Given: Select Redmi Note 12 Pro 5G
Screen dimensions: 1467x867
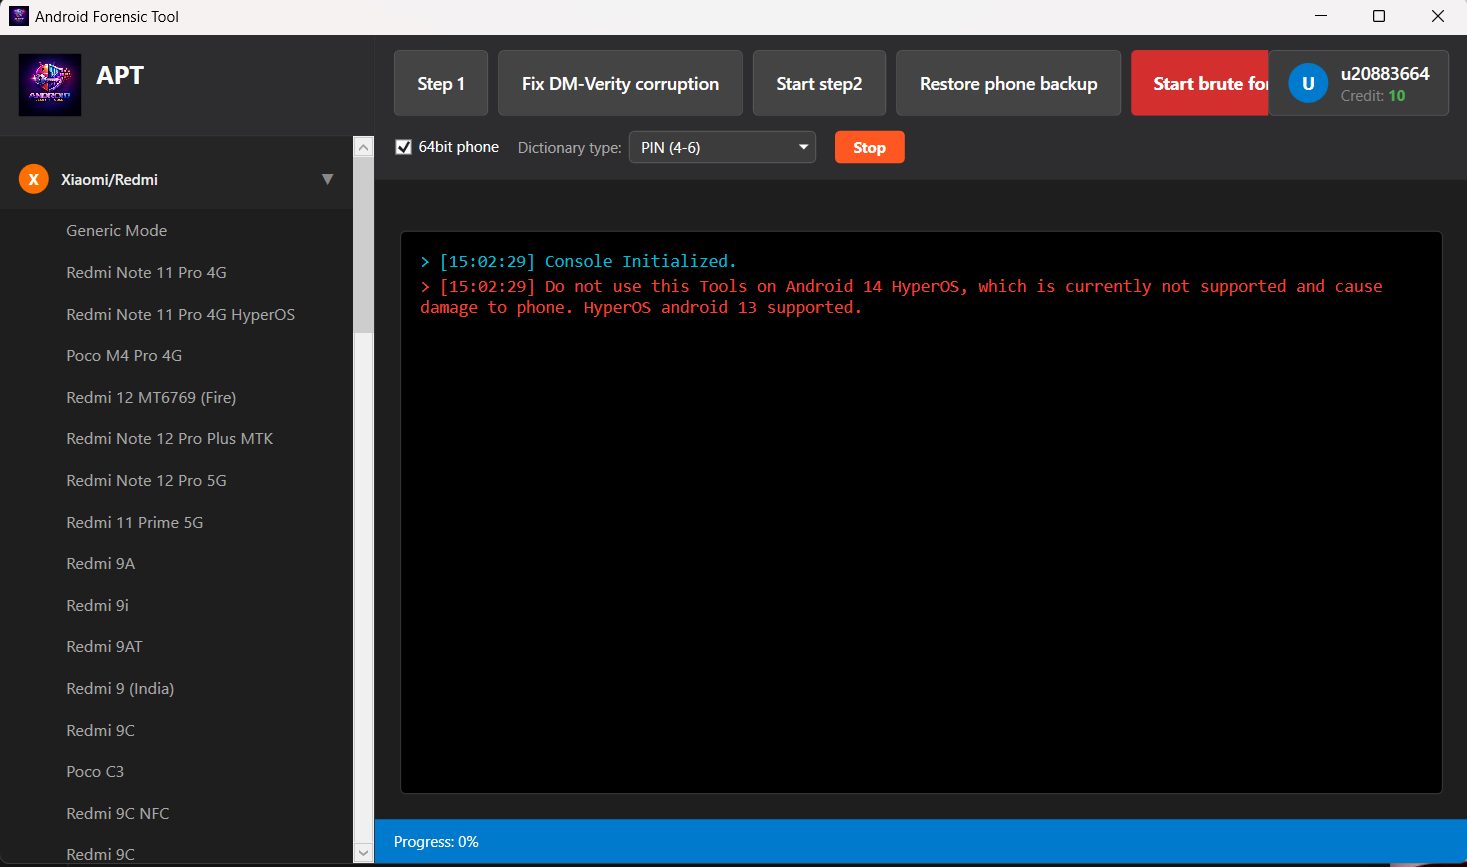Looking at the screenshot, I should (146, 480).
